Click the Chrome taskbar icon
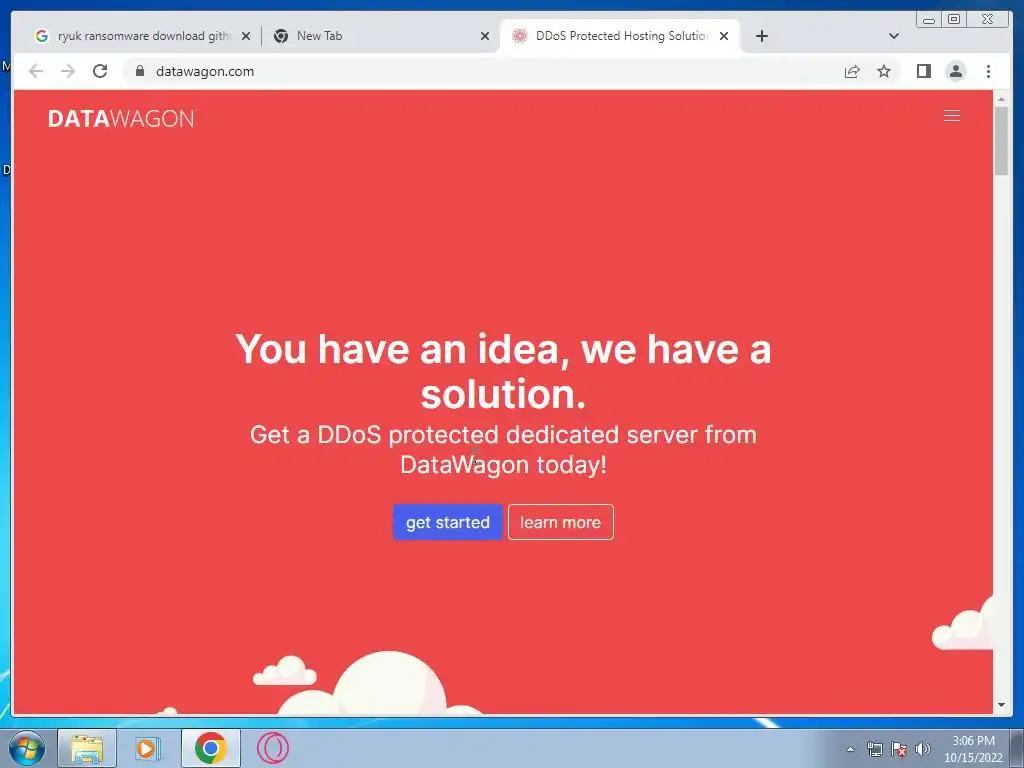The height and width of the screenshot is (768, 1024). click(x=210, y=748)
